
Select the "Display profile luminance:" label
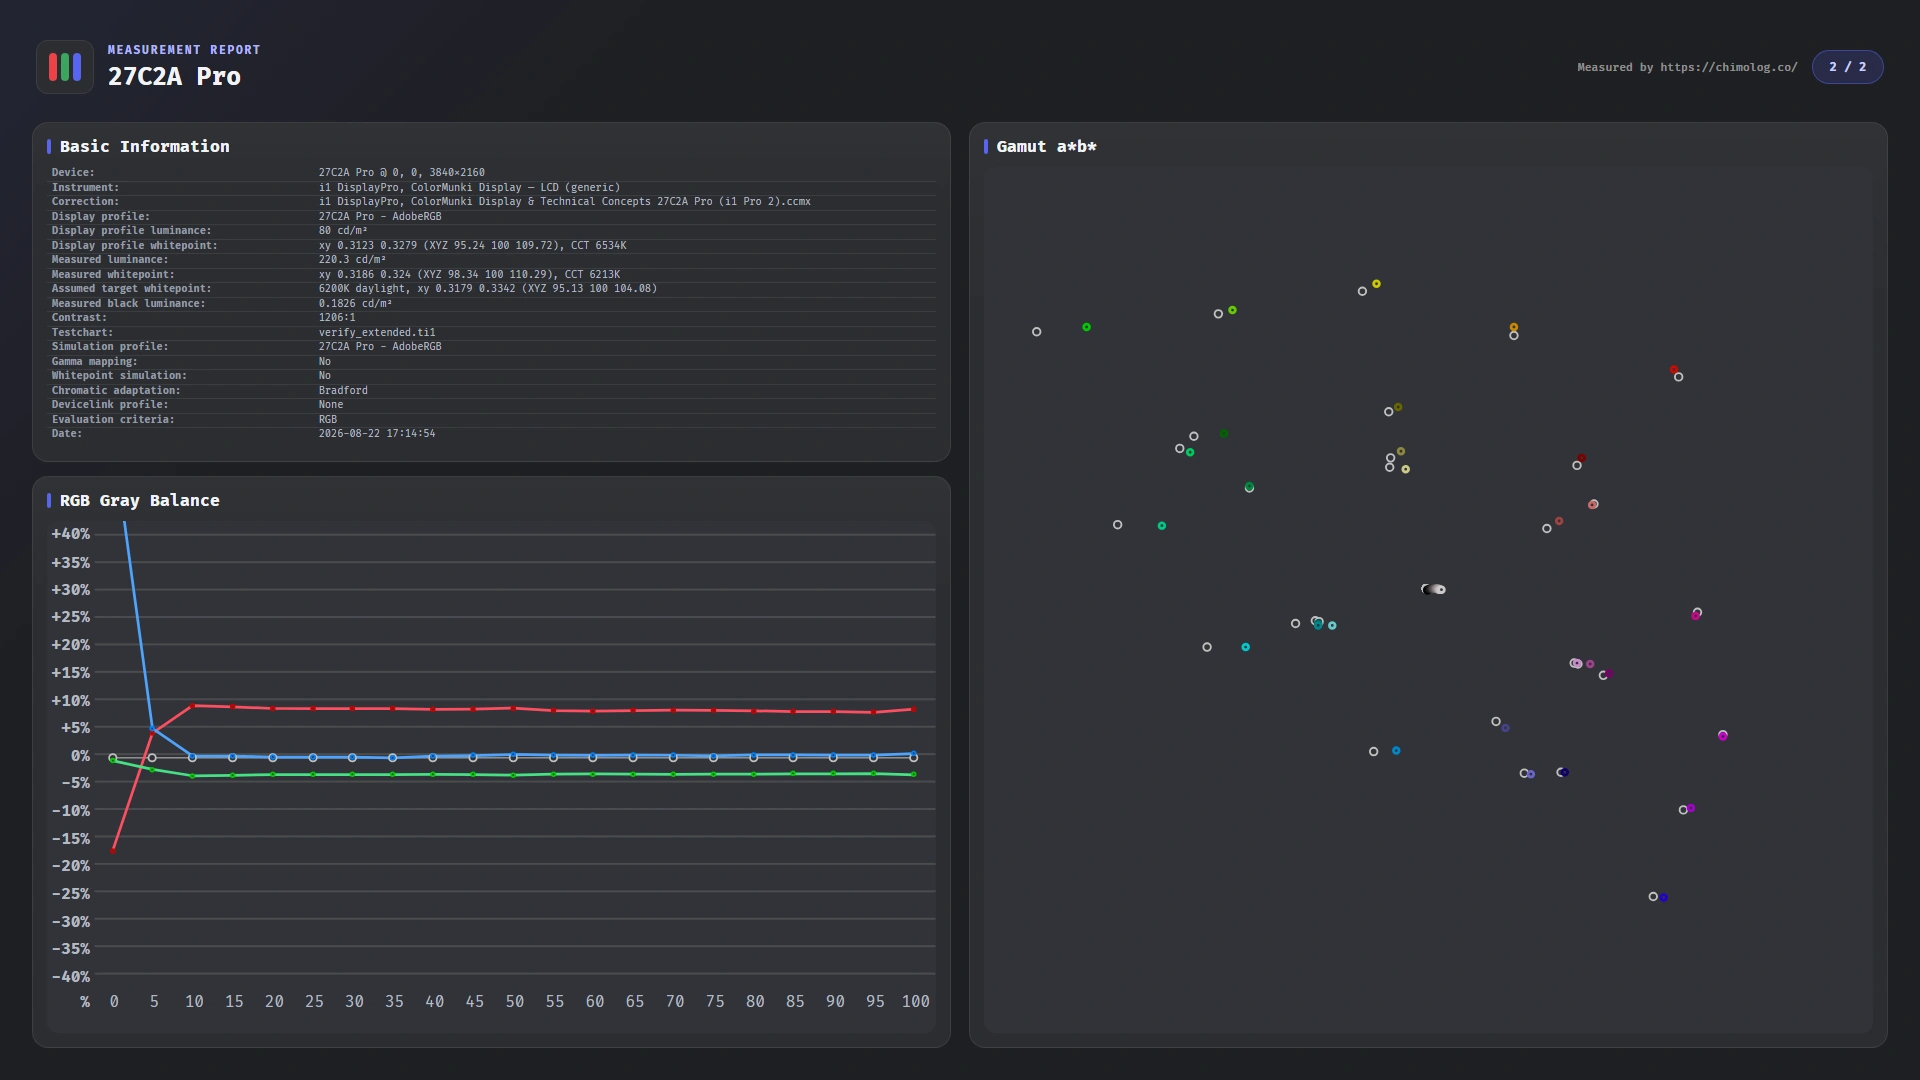click(131, 231)
